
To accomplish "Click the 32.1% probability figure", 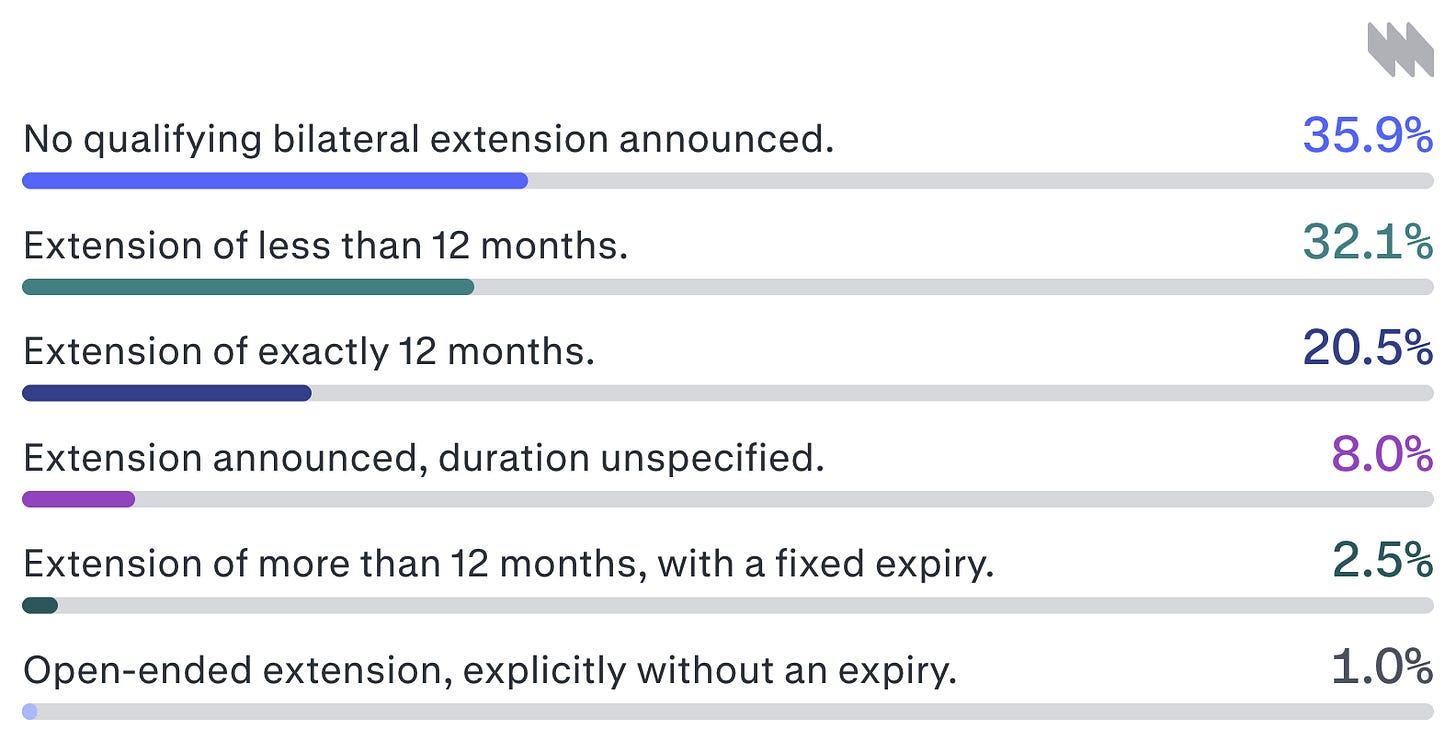I will coord(1368,242).
